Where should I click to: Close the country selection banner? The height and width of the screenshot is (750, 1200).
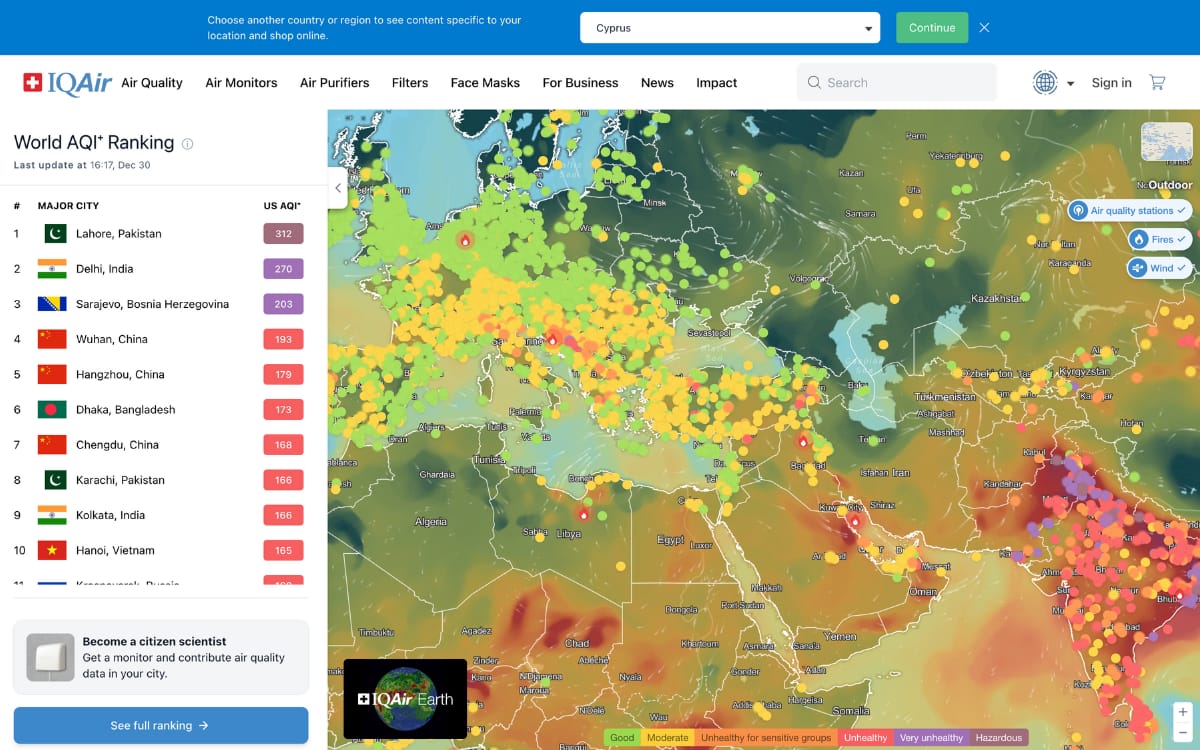[984, 28]
